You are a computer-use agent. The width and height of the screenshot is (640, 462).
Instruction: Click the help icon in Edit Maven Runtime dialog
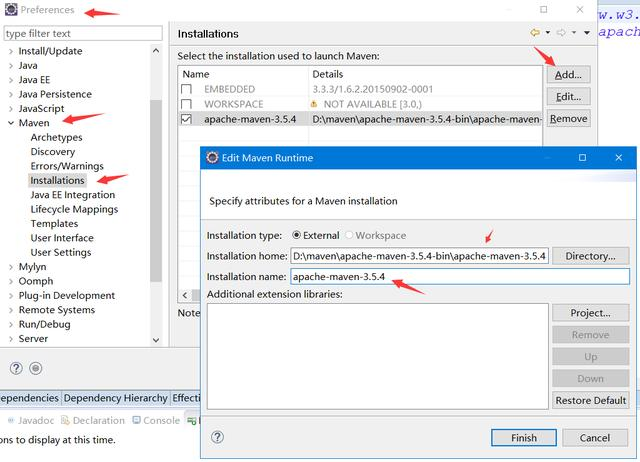tap(218, 438)
